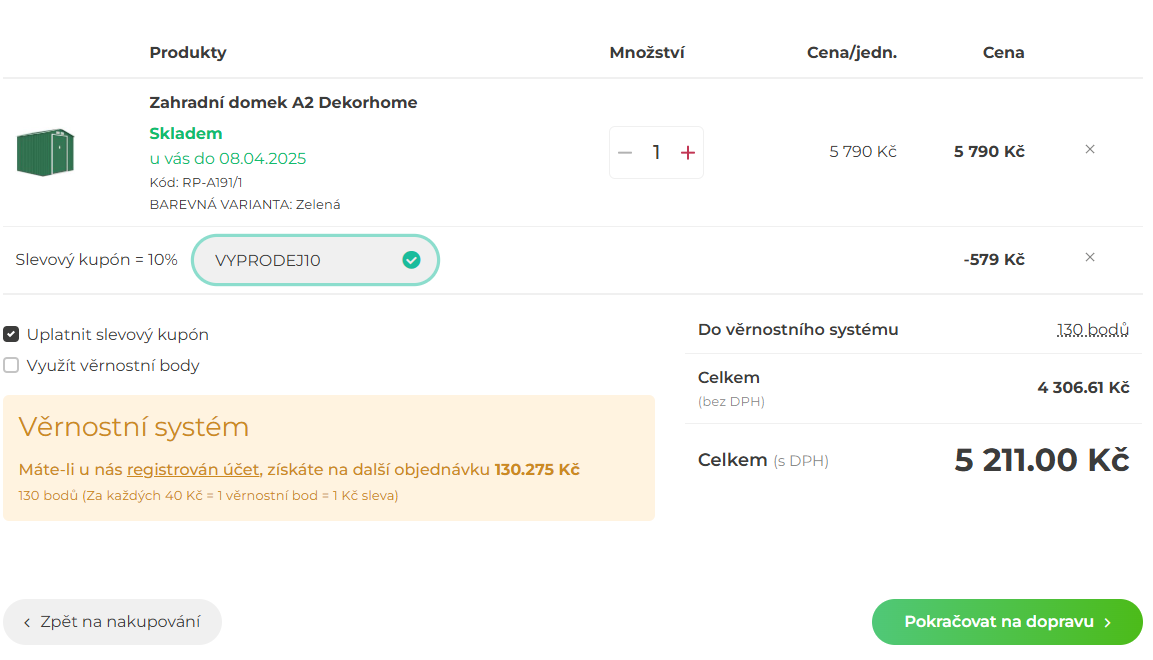Continue with Pokračovat na dopravu button

(x=1007, y=622)
